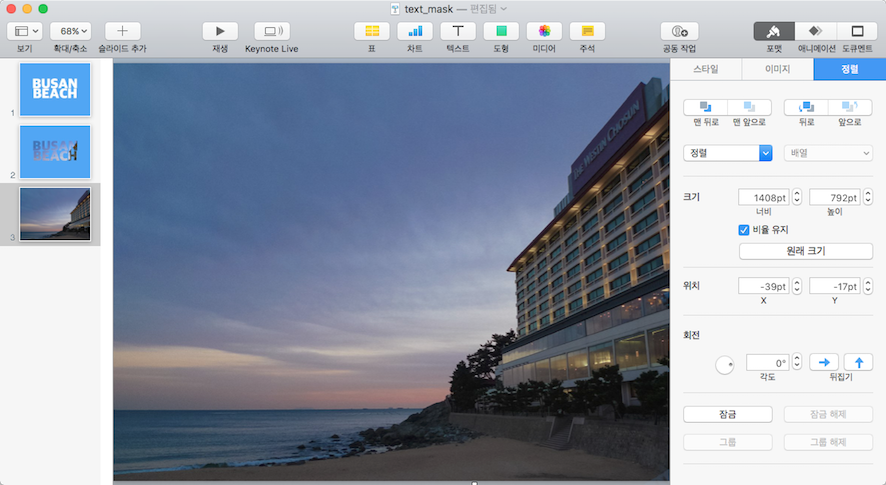This screenshot has height=485, width=886.
Task: Show the Format (포맷) inspector
Action: pyautogui.click(x=774, y=31)
